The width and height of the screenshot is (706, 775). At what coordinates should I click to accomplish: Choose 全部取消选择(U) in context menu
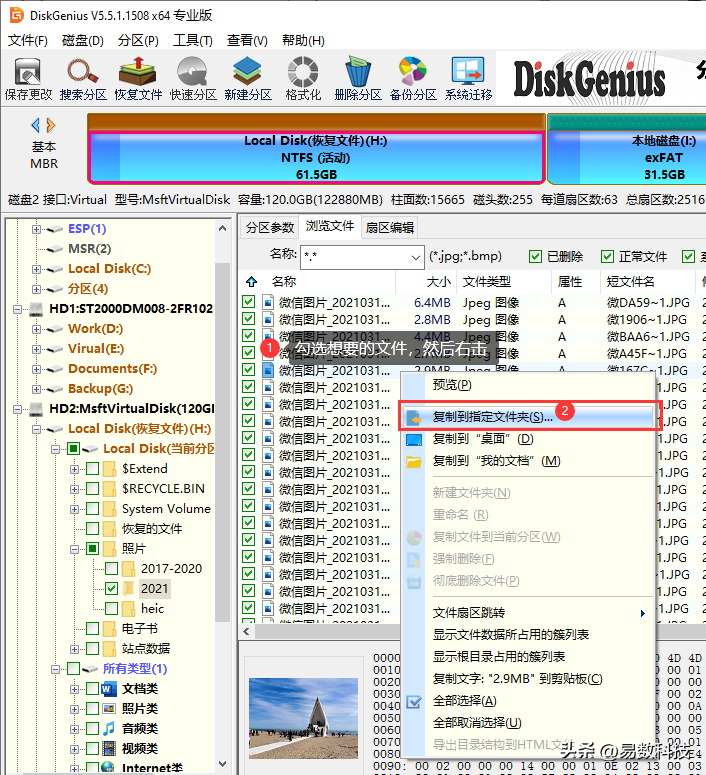477,723
